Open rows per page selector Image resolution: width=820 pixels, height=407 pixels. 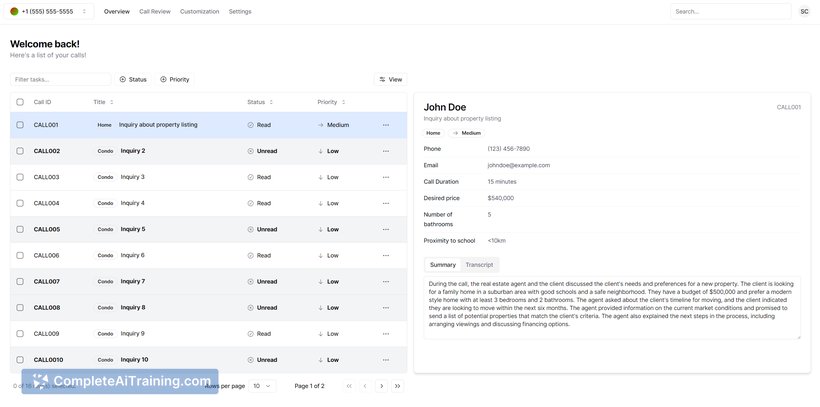pos(262,386)
